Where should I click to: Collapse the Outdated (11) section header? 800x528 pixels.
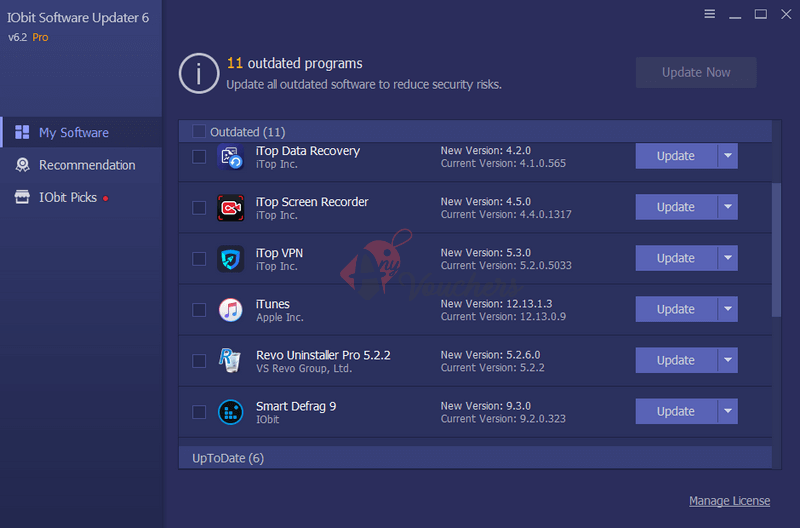[x=475, y=132]
